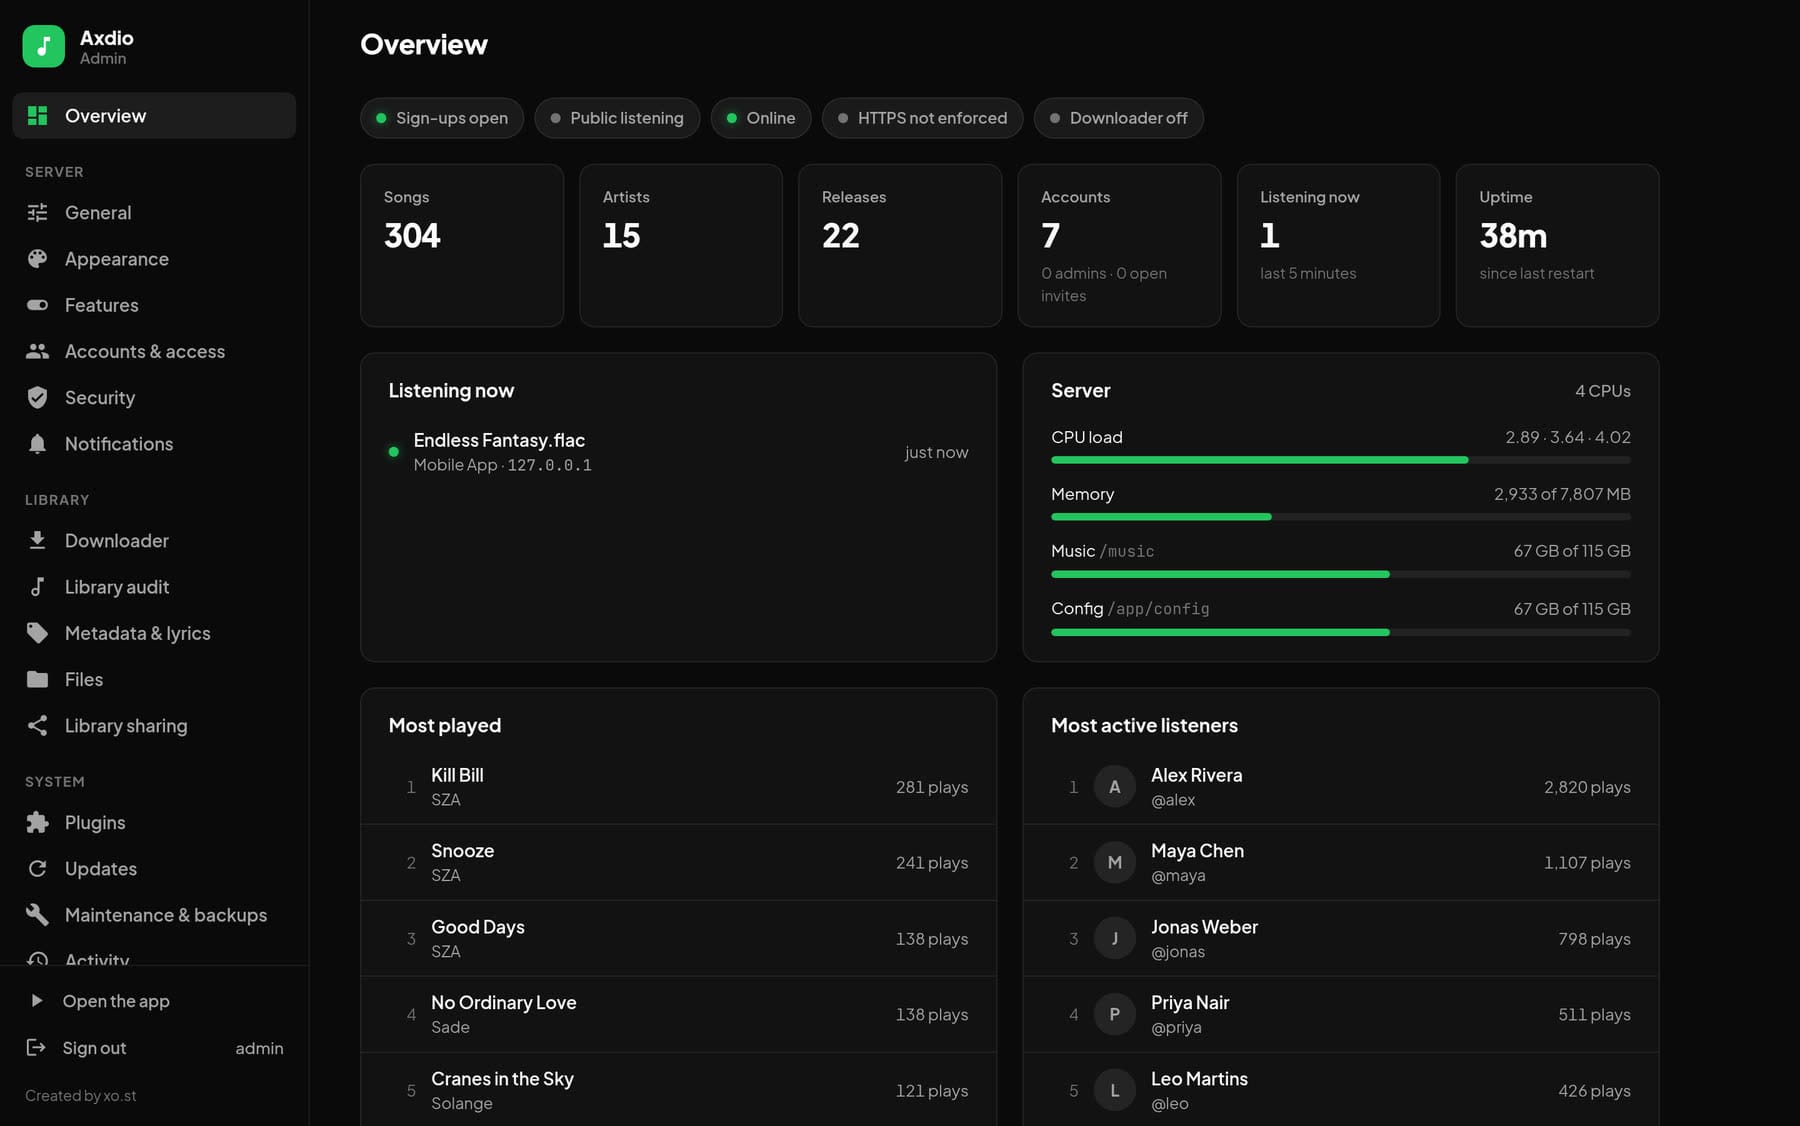Open Maintenance & backups settings

[x=154, y=915]
